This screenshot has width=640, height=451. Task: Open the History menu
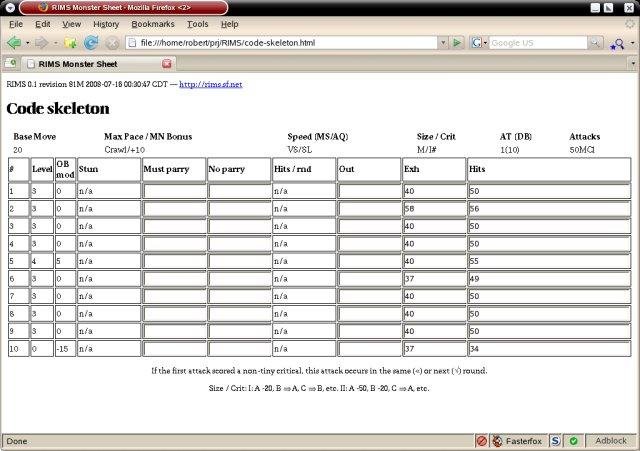click(x=106, y=24)
